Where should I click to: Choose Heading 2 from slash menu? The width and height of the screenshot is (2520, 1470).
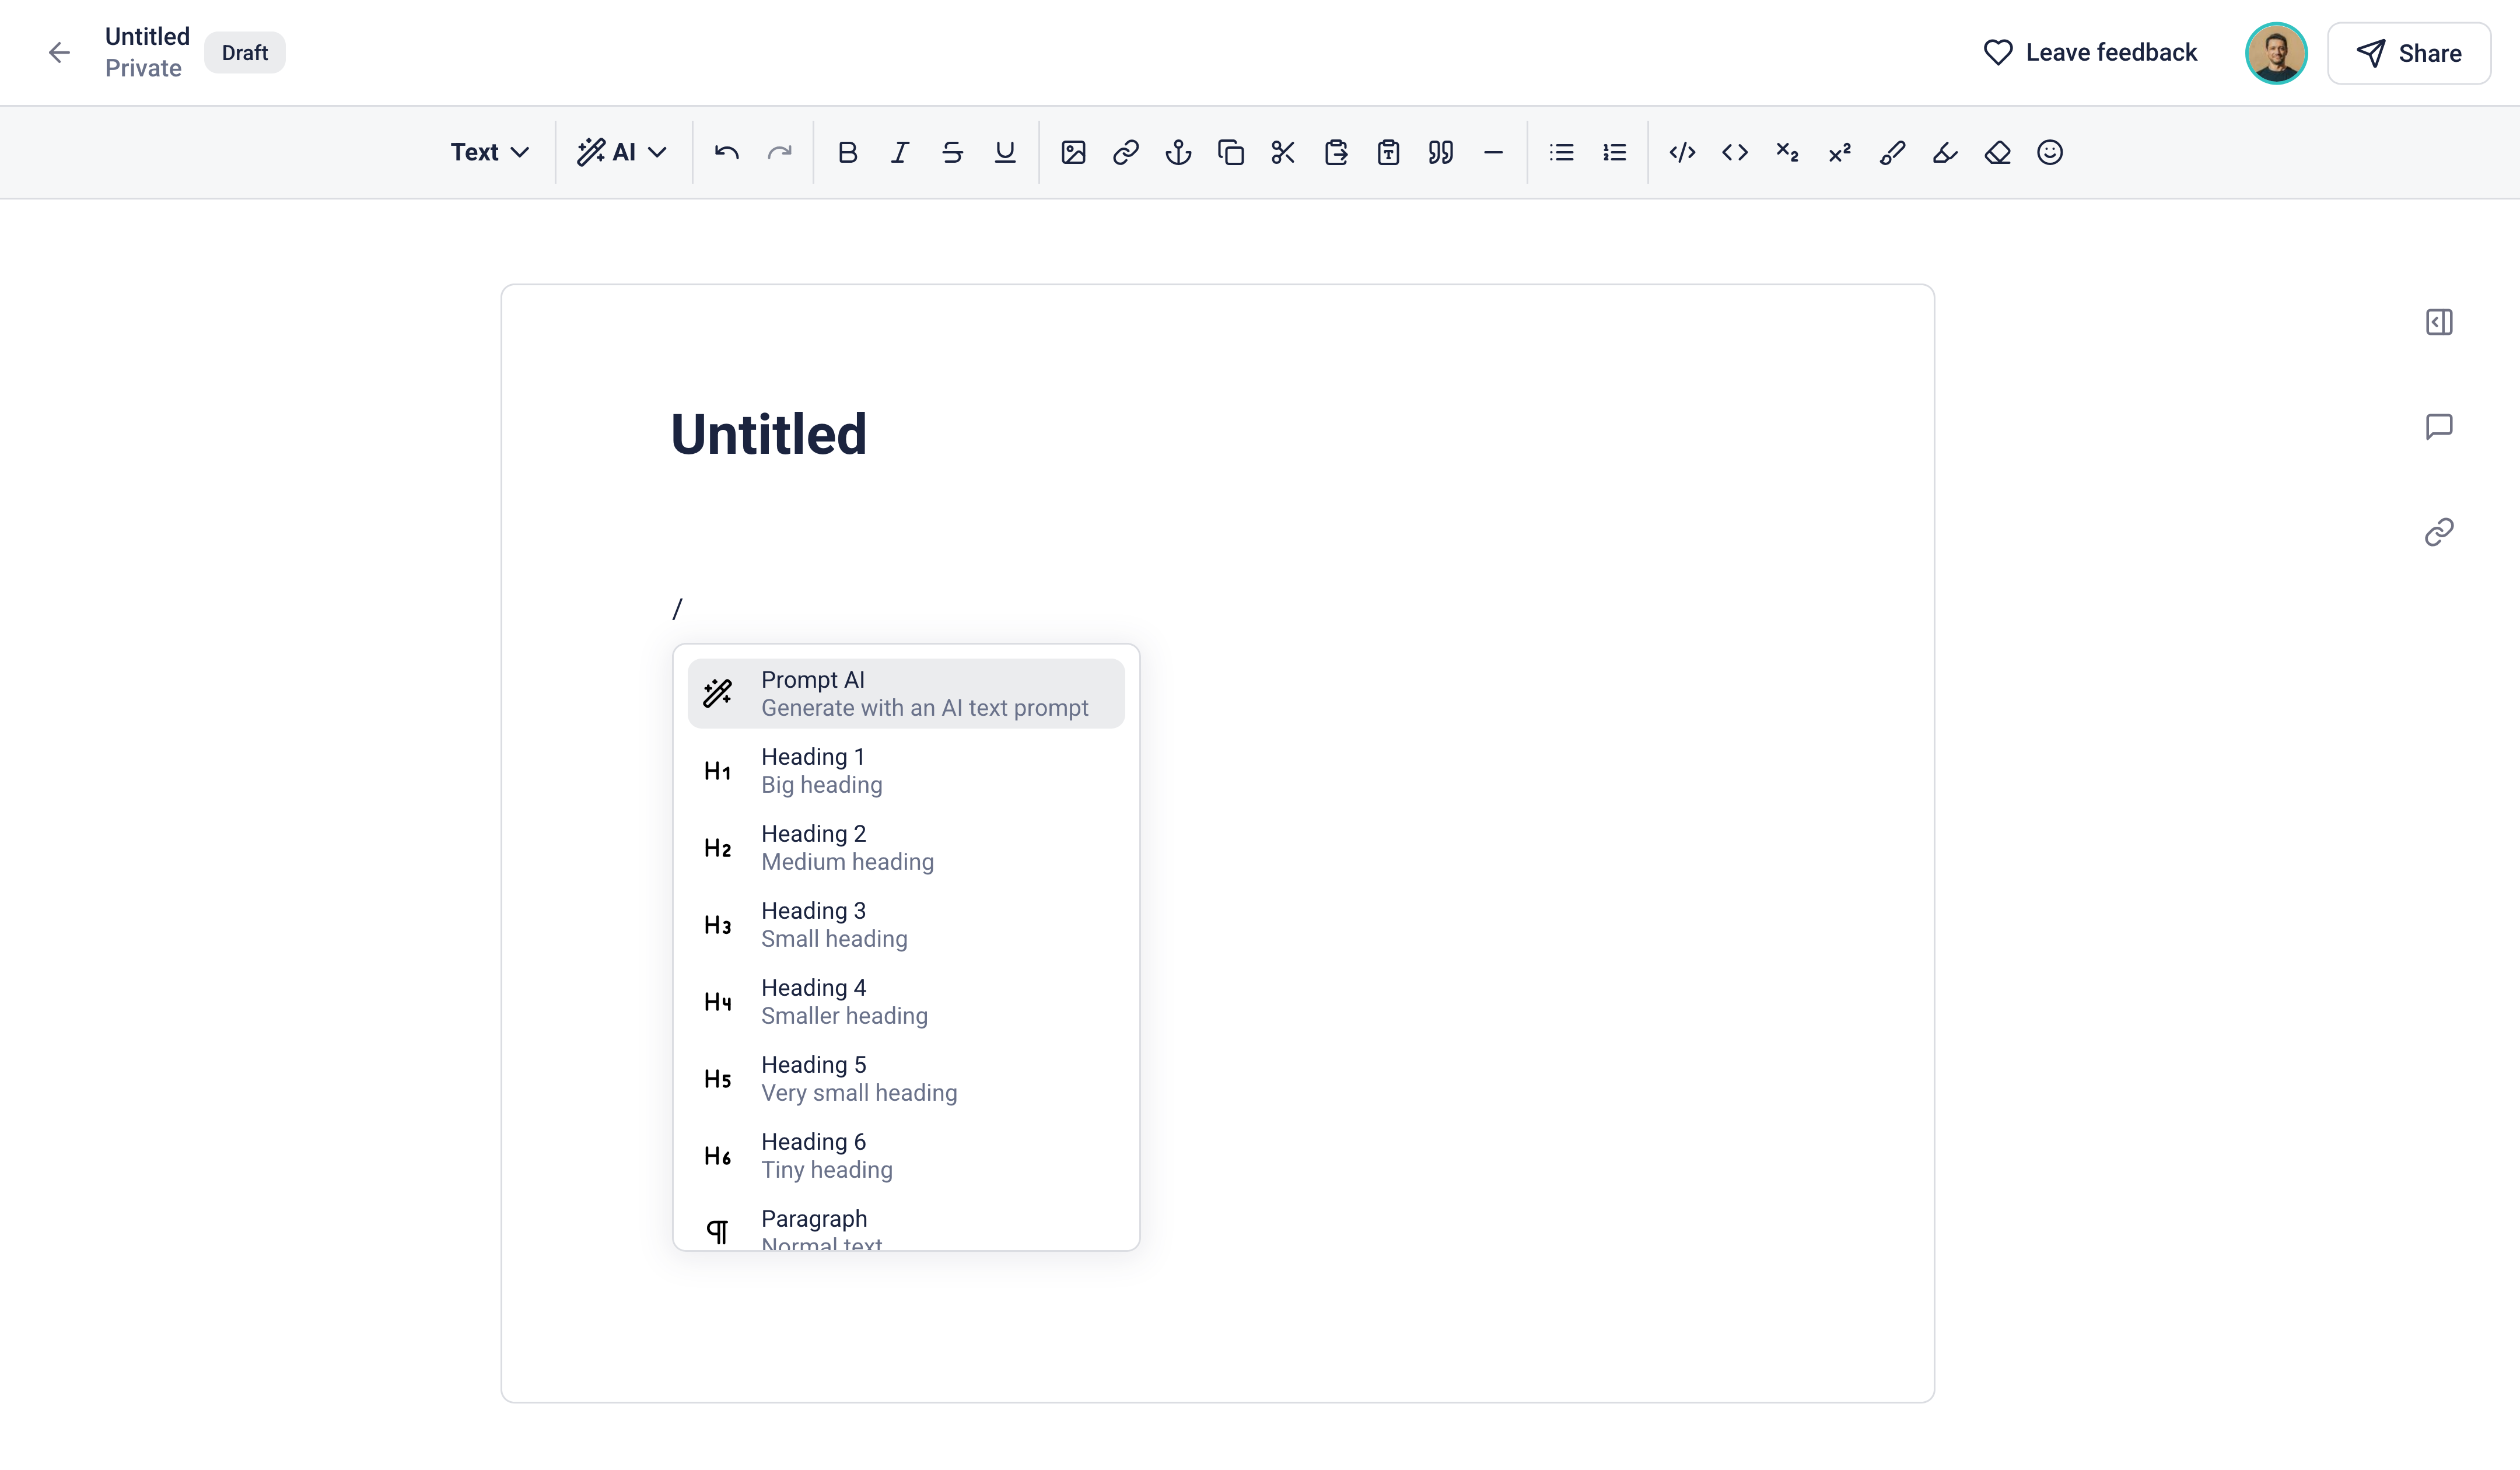tap(905, 847)
